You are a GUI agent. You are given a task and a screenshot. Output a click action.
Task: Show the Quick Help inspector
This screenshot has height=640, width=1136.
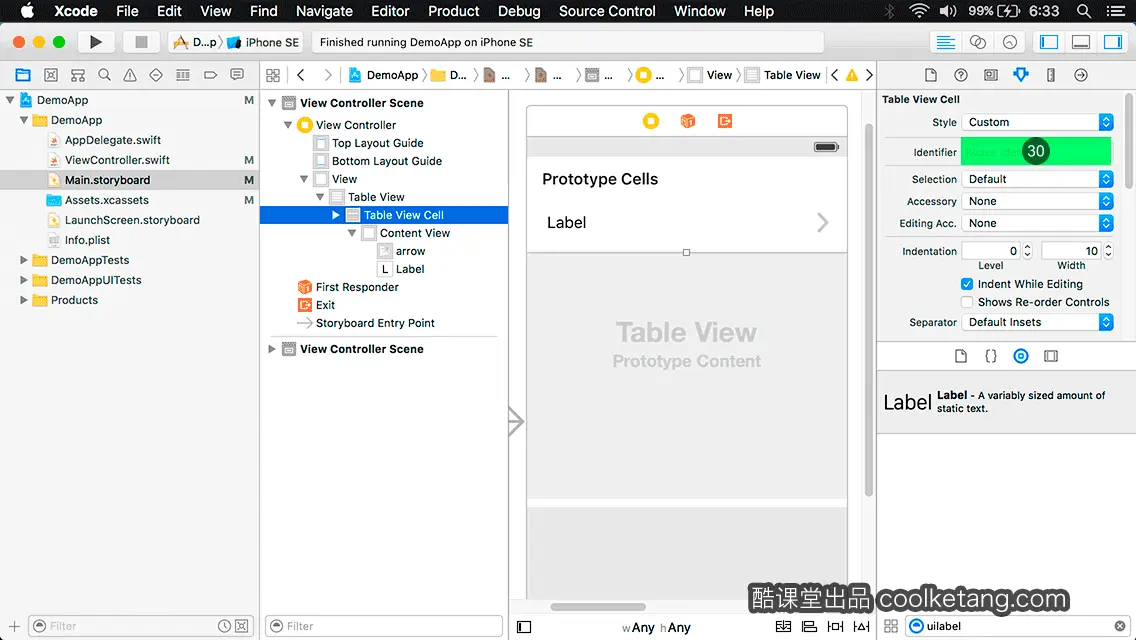click(x=961, y=75)
